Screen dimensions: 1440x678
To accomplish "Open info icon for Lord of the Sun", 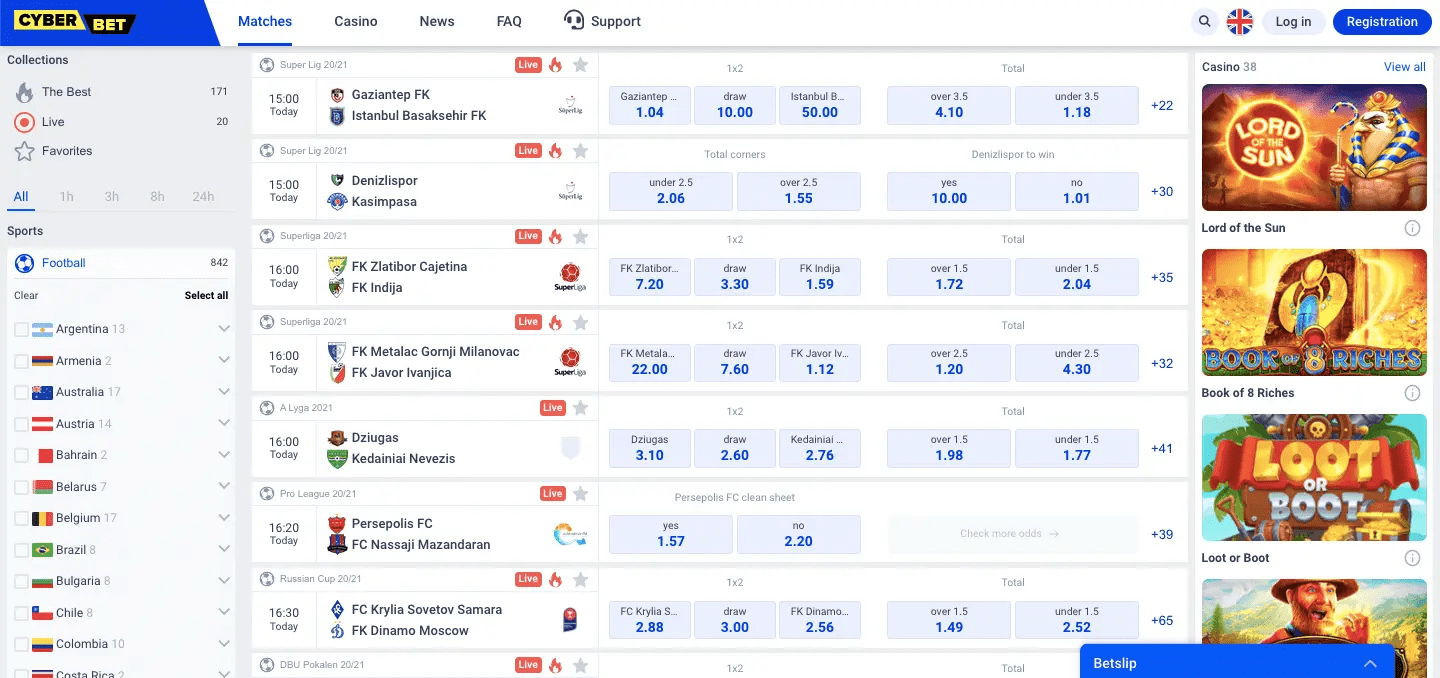I will pos(1412,228).
